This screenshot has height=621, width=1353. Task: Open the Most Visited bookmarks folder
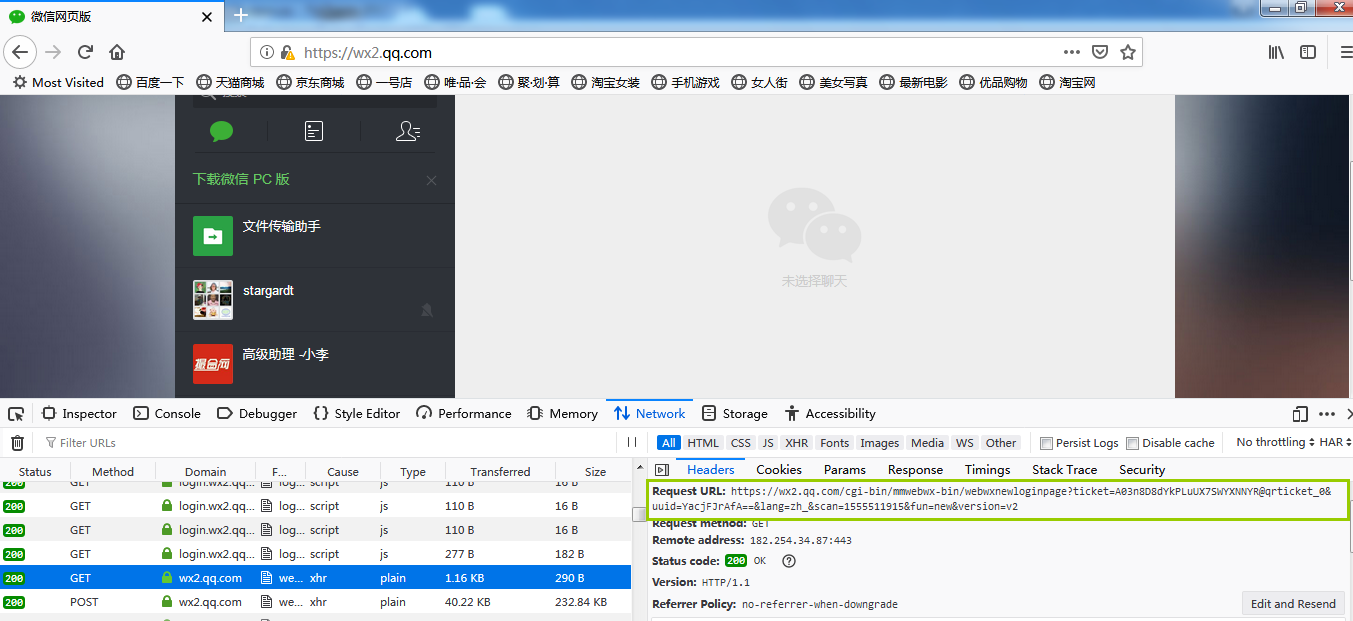(58, 82)
